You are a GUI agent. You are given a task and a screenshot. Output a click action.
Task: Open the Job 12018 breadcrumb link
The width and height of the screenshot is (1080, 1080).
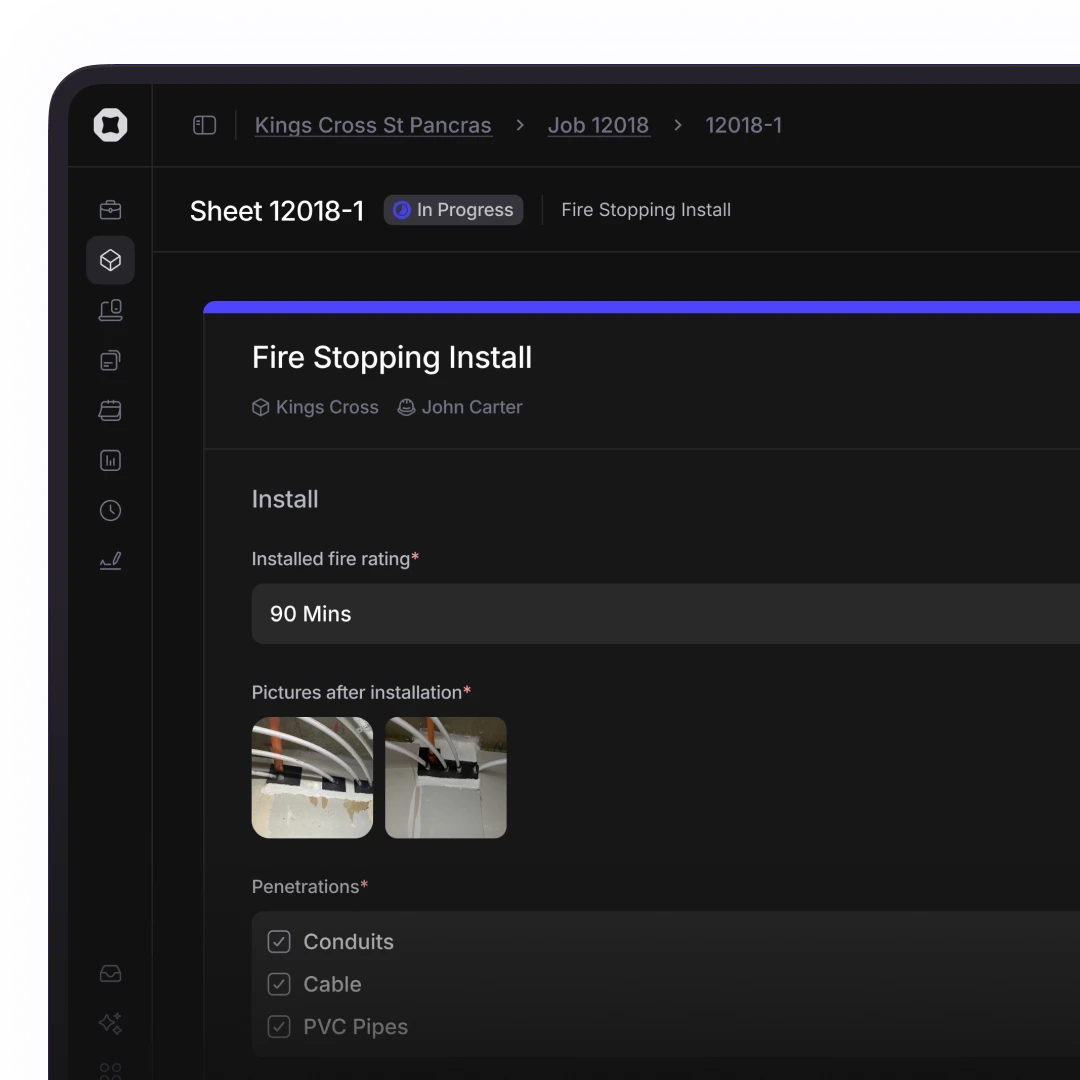[x=598, y=125]
